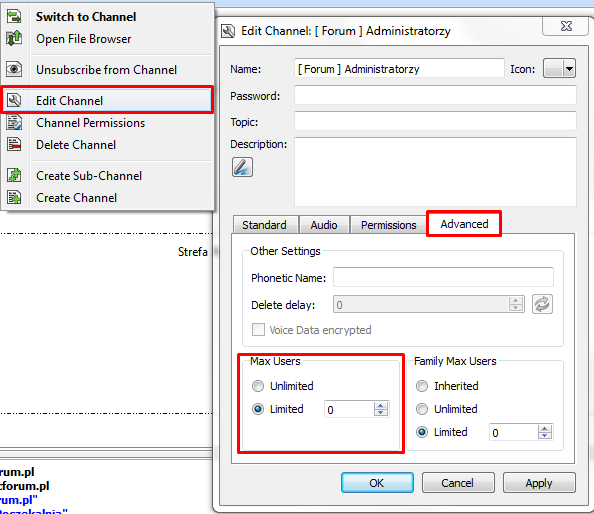Choose Switch to Channel menu entry
Image resolution: width=594 pixels, height=514 pixels.
108,17
